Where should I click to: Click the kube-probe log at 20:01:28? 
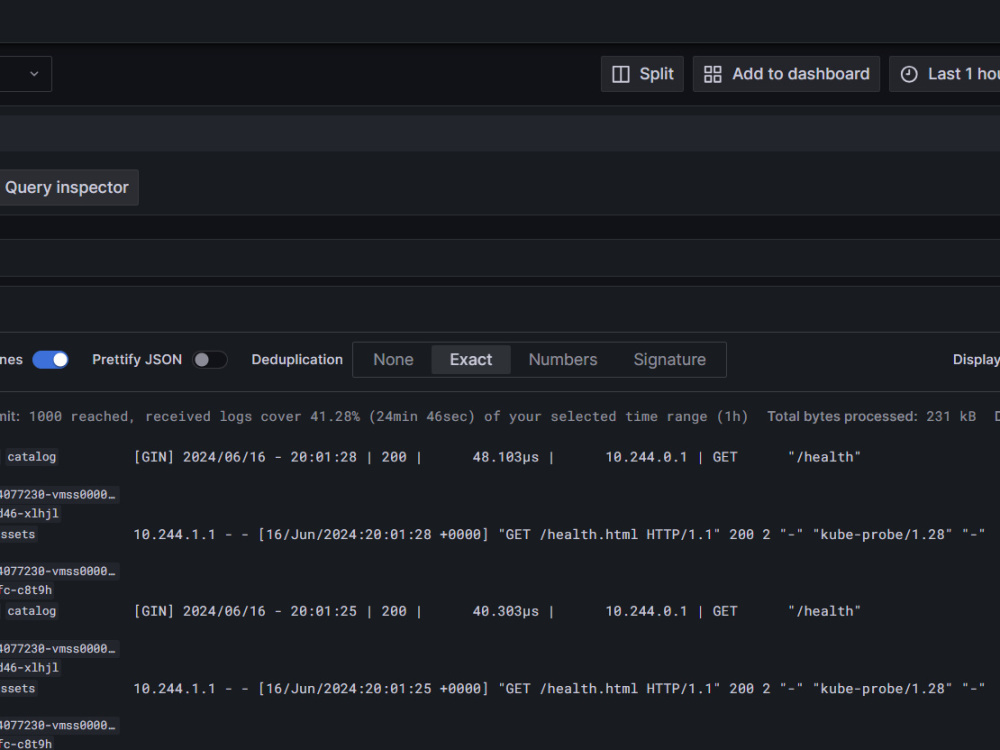(559, 534)
